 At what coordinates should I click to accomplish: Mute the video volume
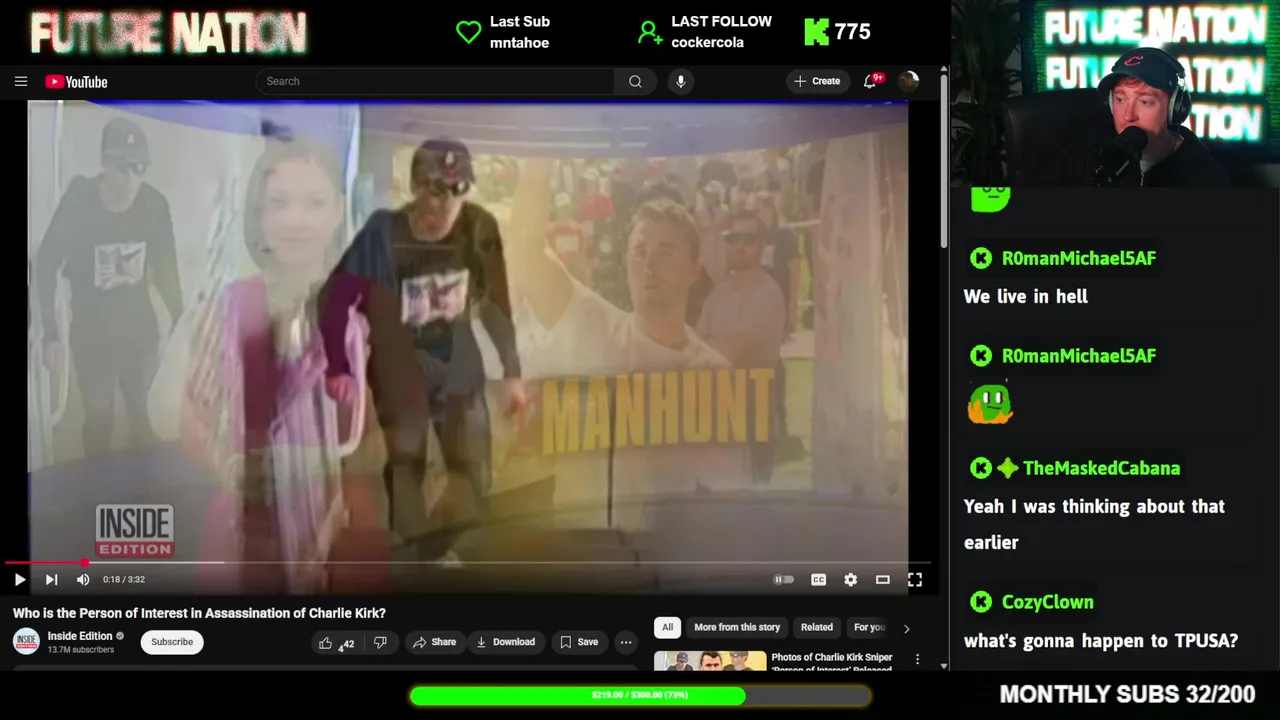point(83,579)
